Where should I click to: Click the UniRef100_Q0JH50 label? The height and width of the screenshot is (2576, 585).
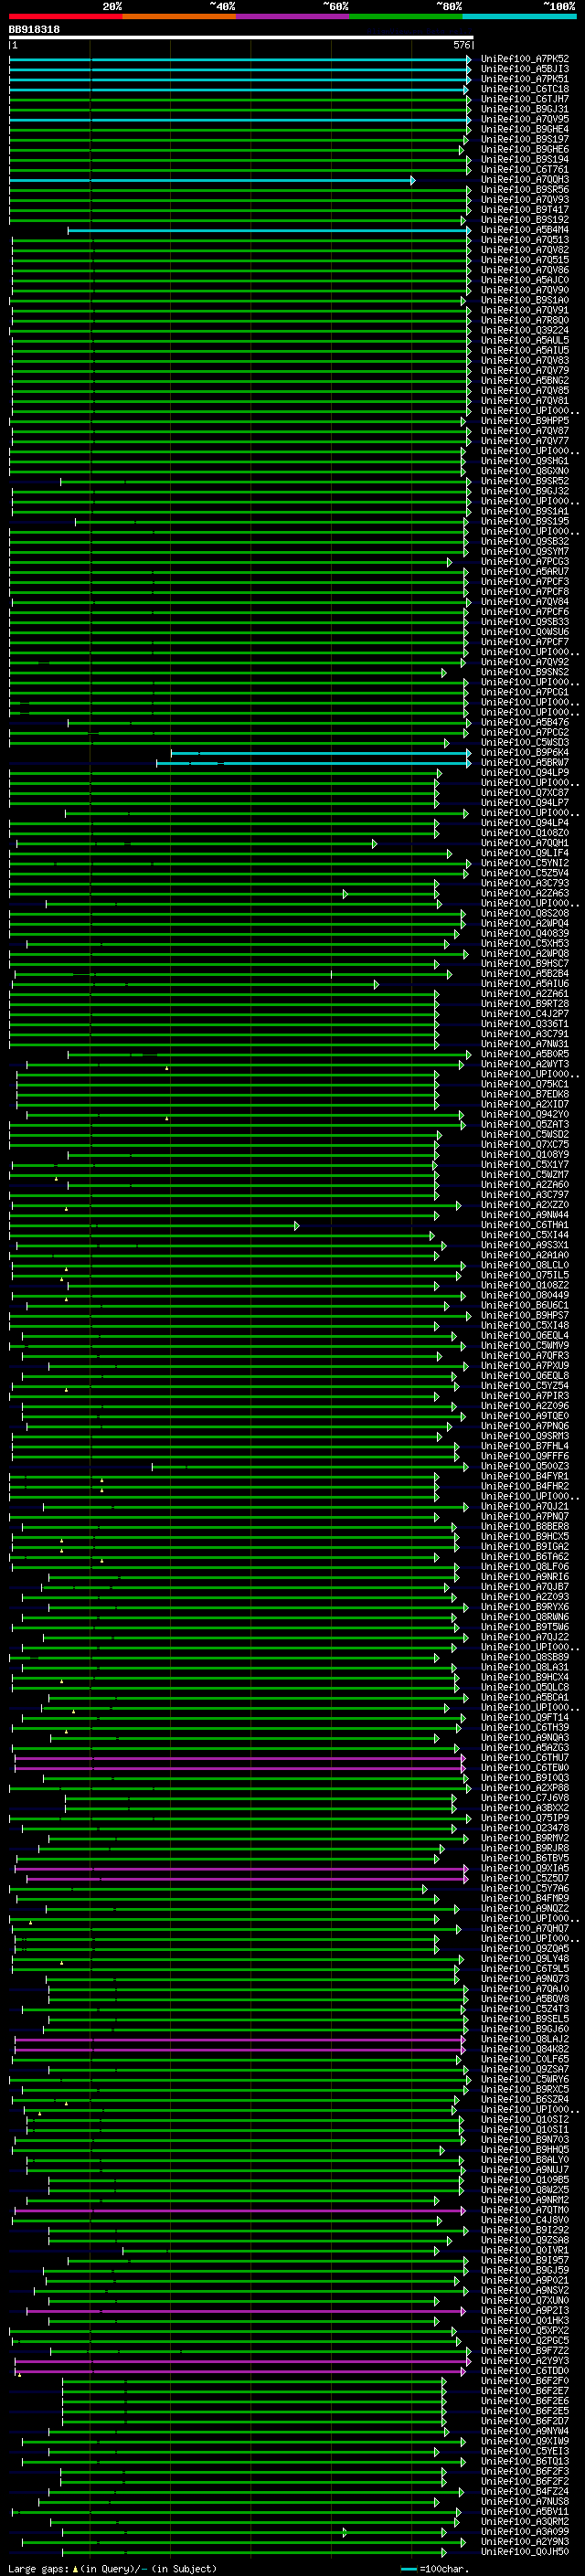pos(524,2551)
